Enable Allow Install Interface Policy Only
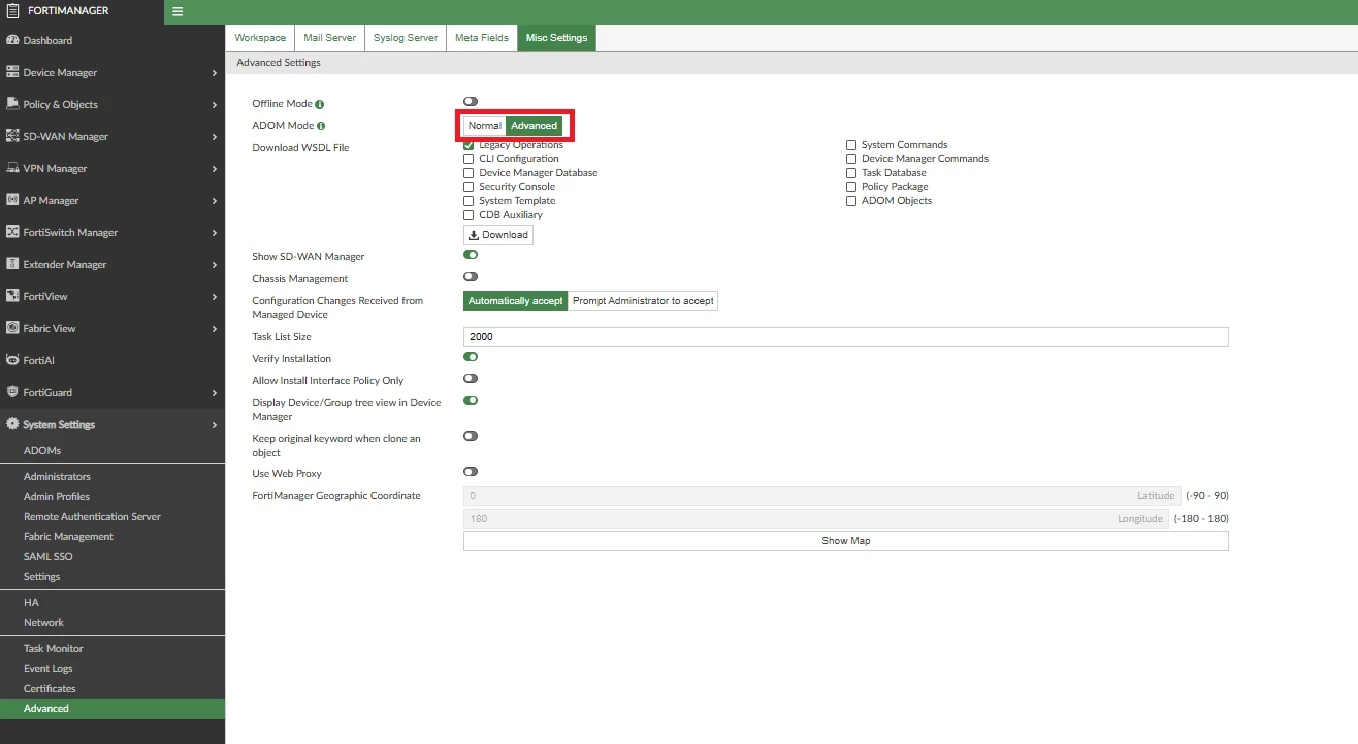 470,379
